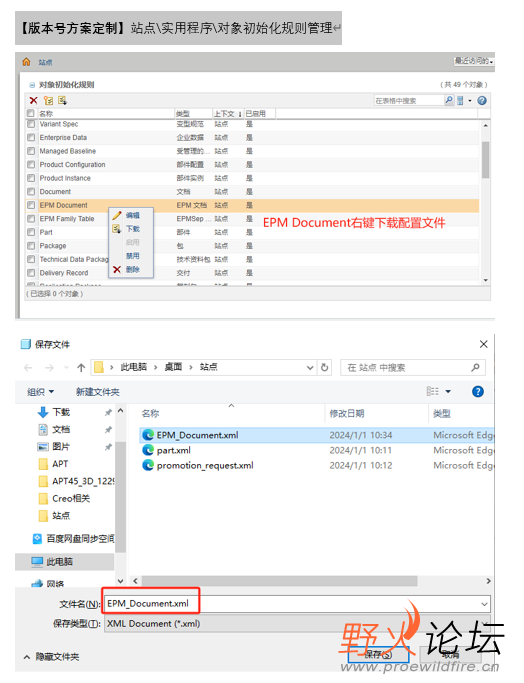Click the view layout icon in save dialog
Image resolution: width=524 pixels, height=683 pixels.
[x=433, y=391]
